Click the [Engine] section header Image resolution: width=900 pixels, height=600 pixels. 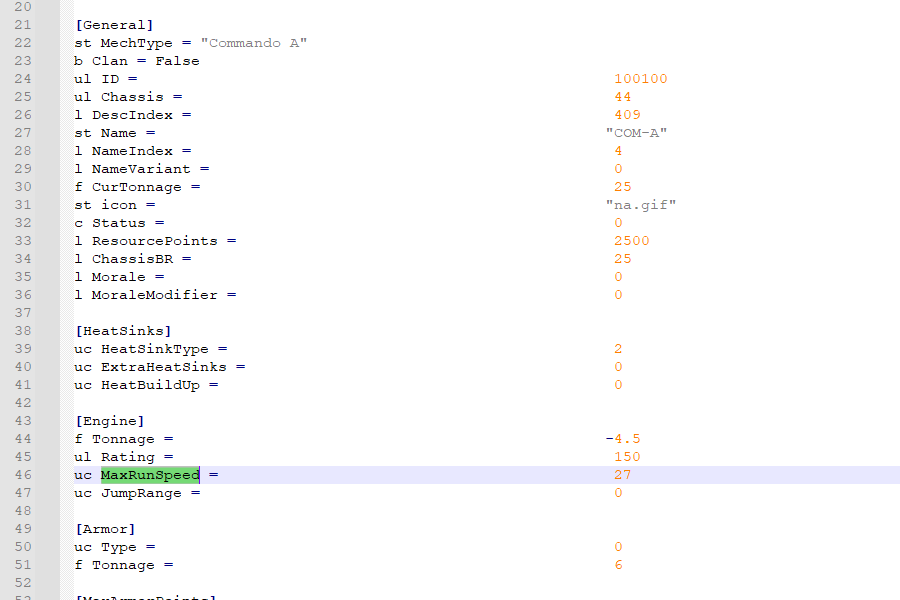(110, 421)
